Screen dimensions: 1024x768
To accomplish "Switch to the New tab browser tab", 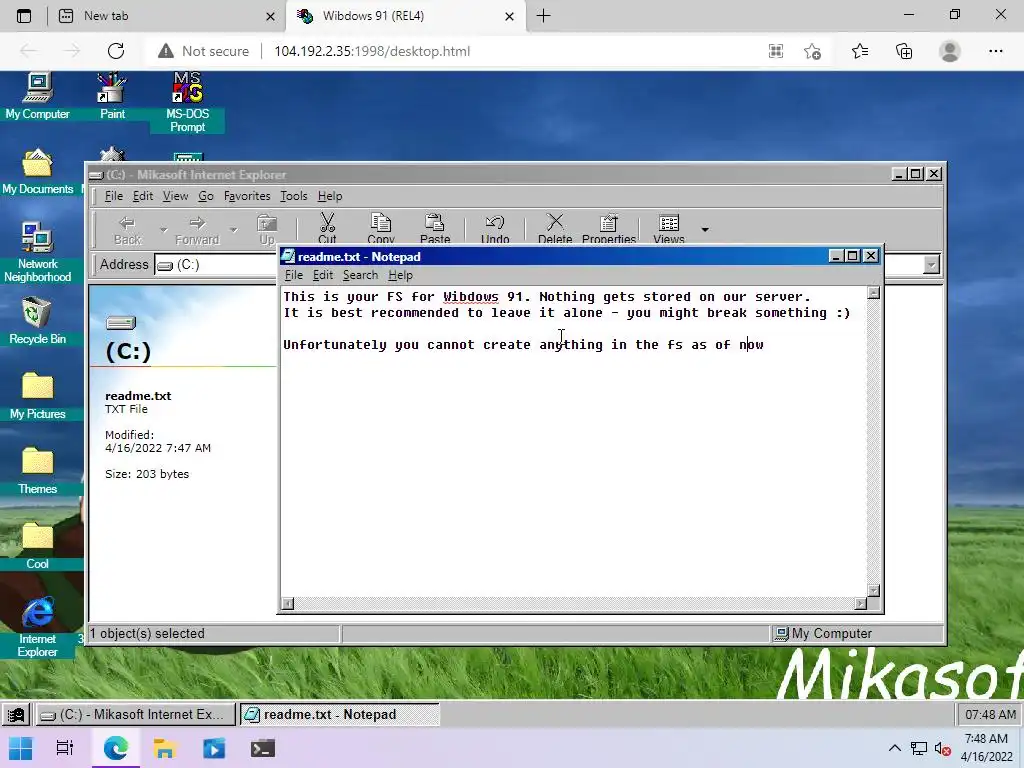I will pyautogui.click(x=167, y=16).
